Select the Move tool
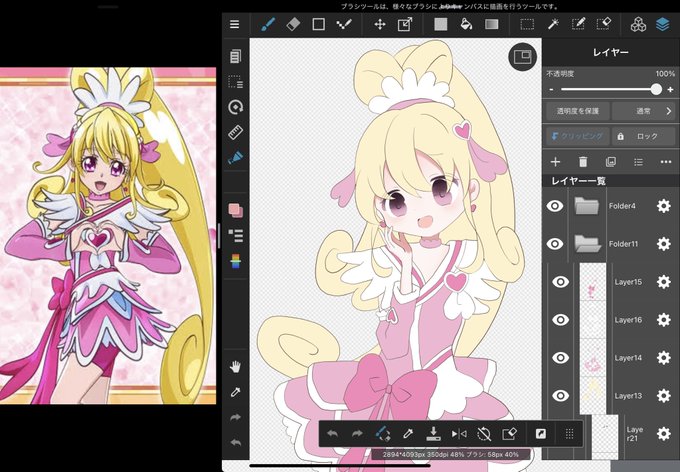The image size is (680, 472). [380, 24]
